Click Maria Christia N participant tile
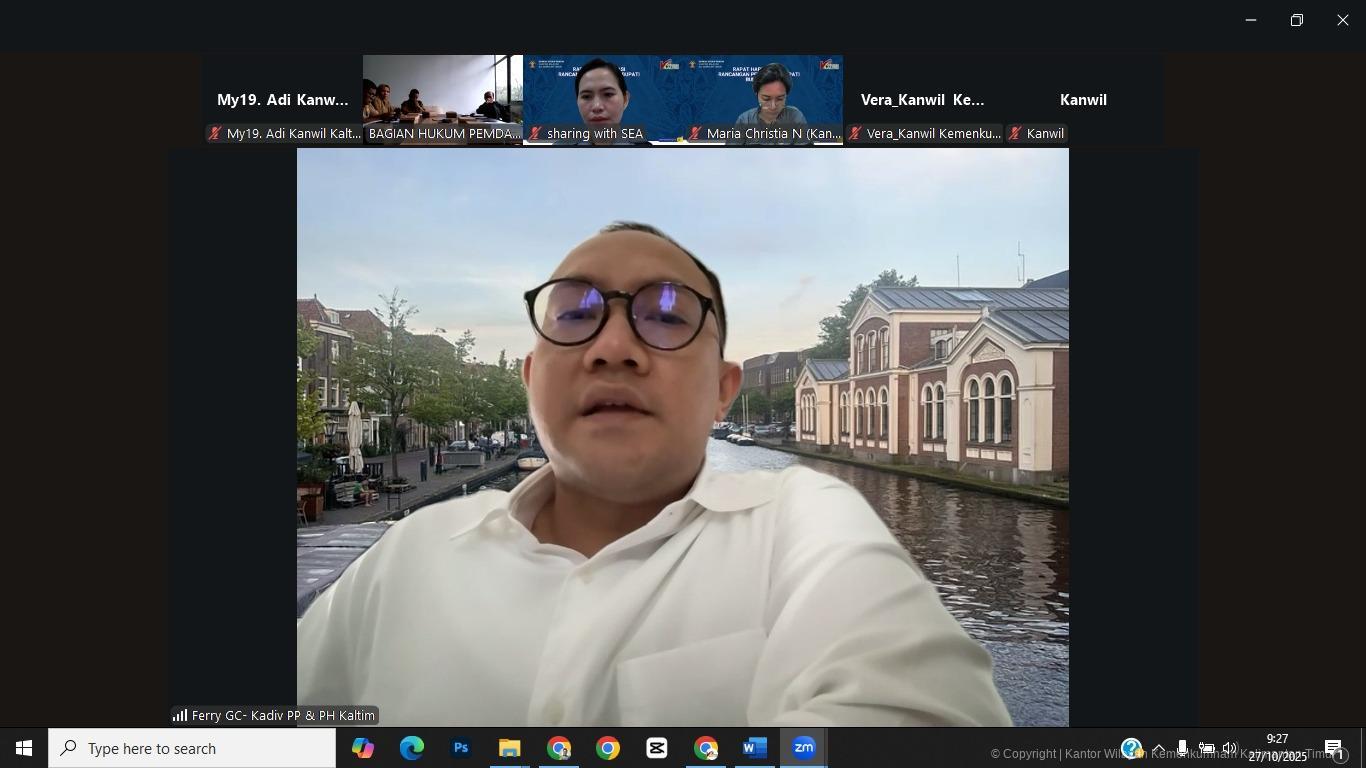 pyautogui.click(x=762, y=99)
